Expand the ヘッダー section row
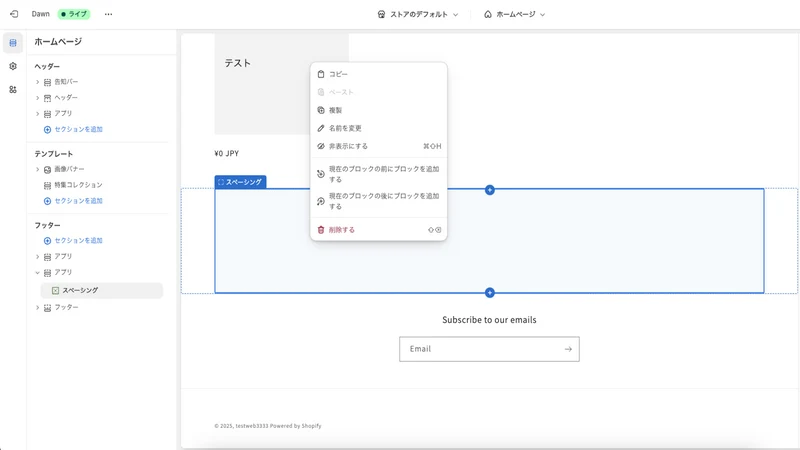 pyautogui.click(x=37, y=97)
